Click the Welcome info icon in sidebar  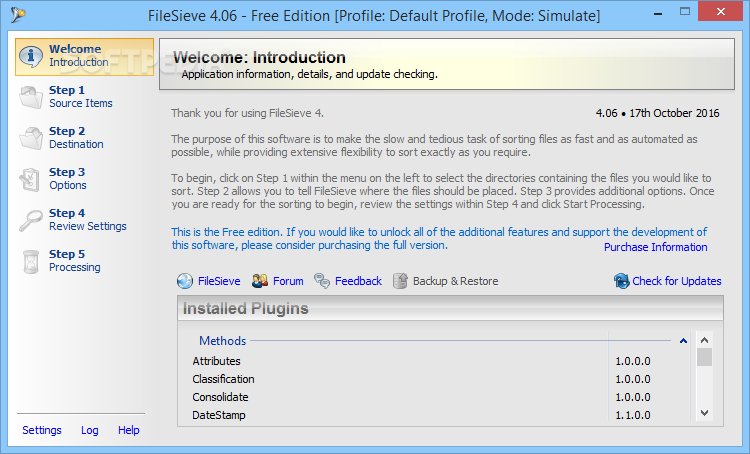pyautogui.click(x=31, y=56)
